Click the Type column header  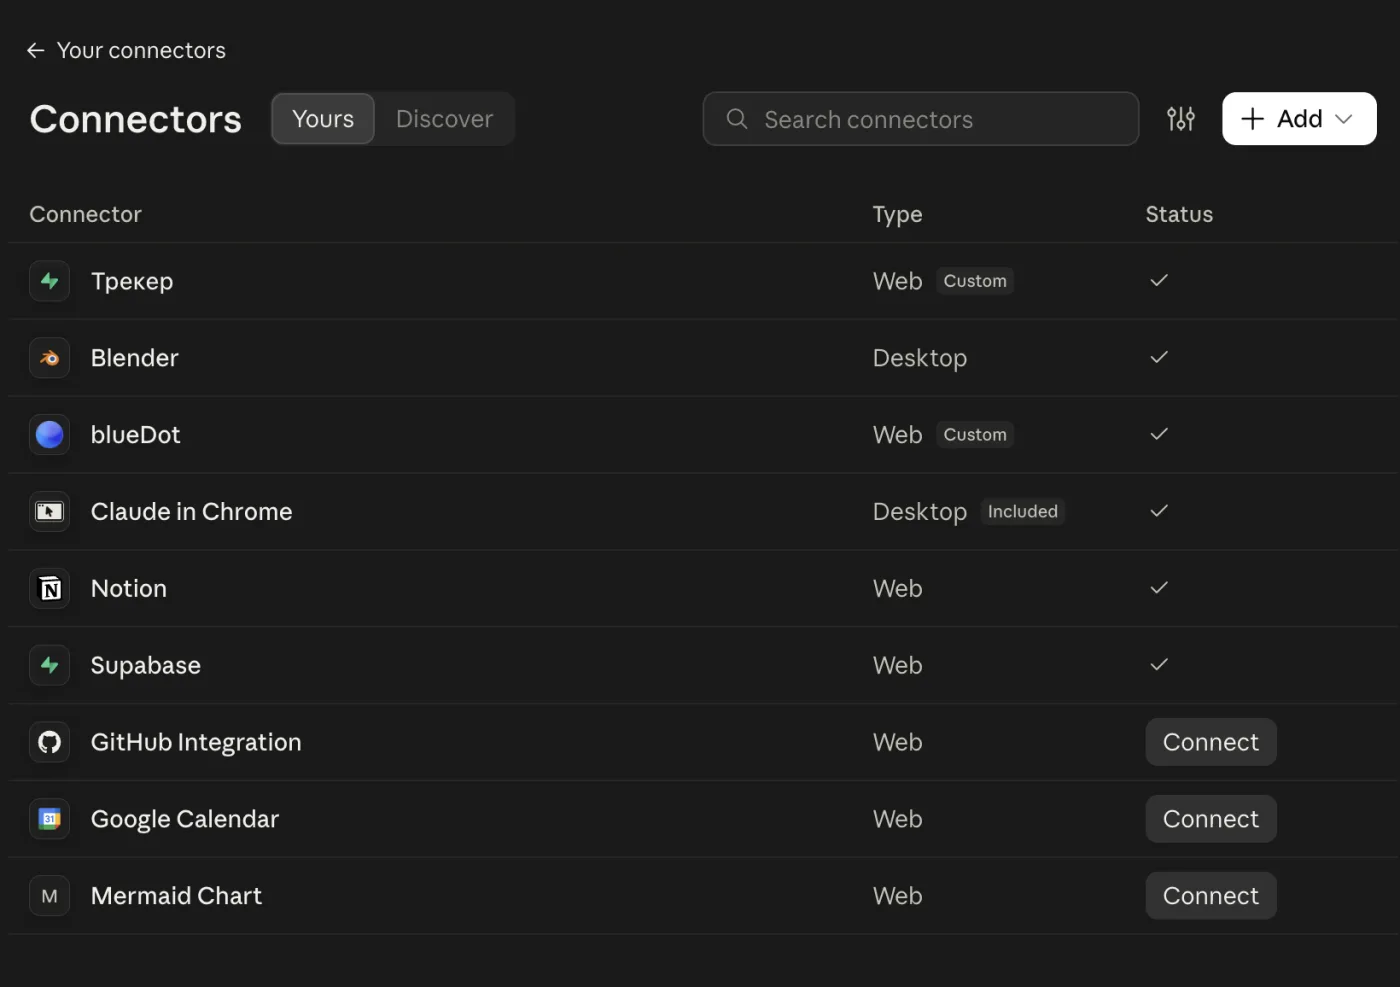897,214
